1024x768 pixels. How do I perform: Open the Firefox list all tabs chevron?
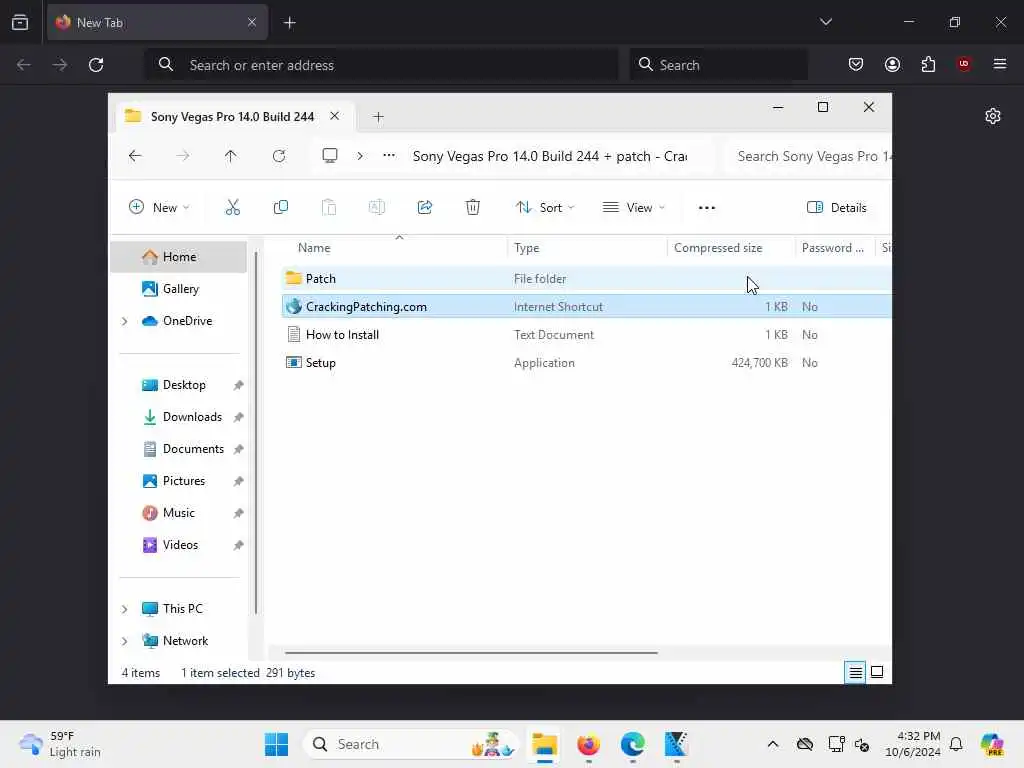[x=825, y=22]
